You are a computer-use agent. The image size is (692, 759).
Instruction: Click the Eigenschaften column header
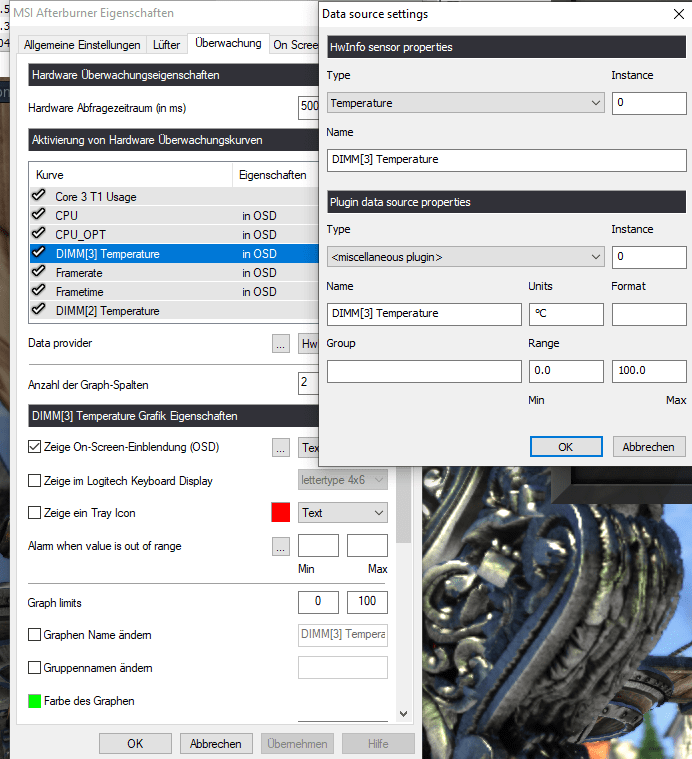pyautogui.click(x=276, y=175)
